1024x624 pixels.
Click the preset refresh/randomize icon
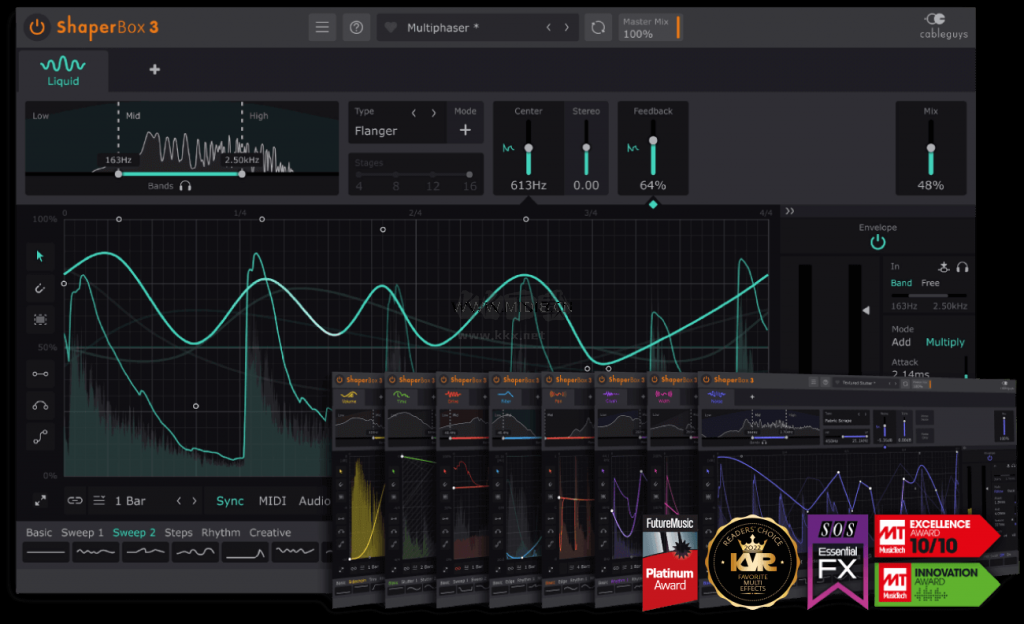tap(597, 28)
